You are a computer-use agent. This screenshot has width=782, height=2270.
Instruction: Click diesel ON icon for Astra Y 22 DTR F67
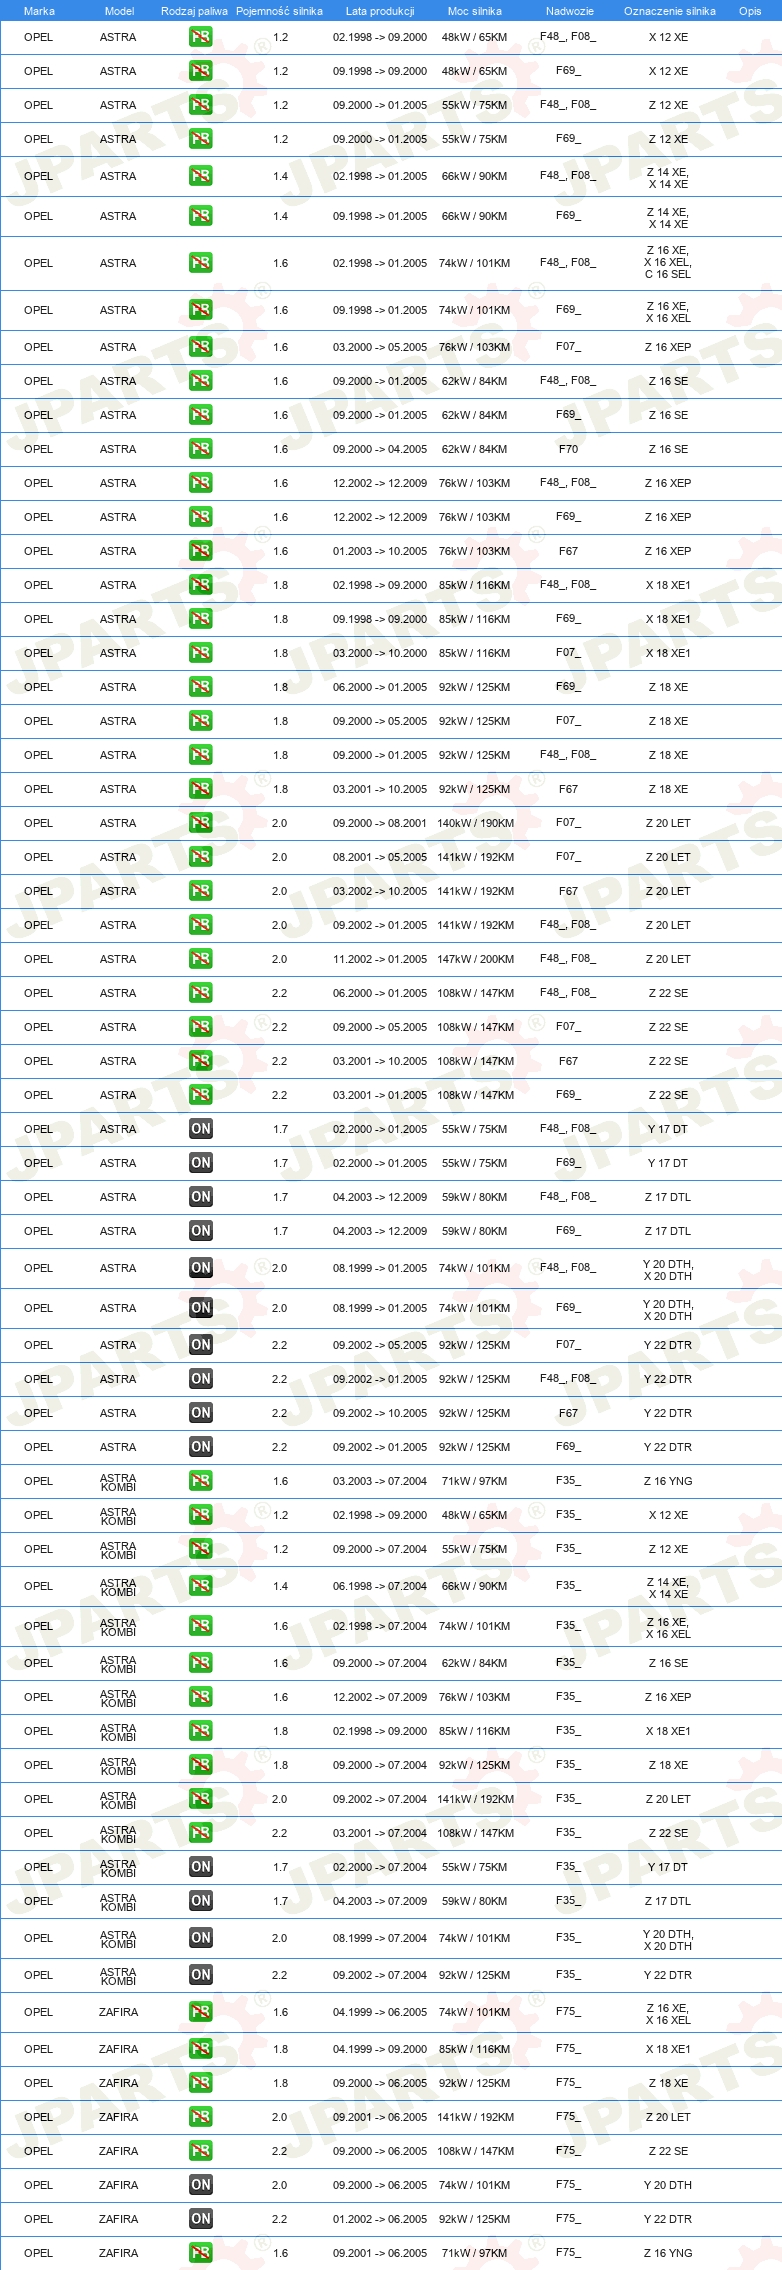201,1413
